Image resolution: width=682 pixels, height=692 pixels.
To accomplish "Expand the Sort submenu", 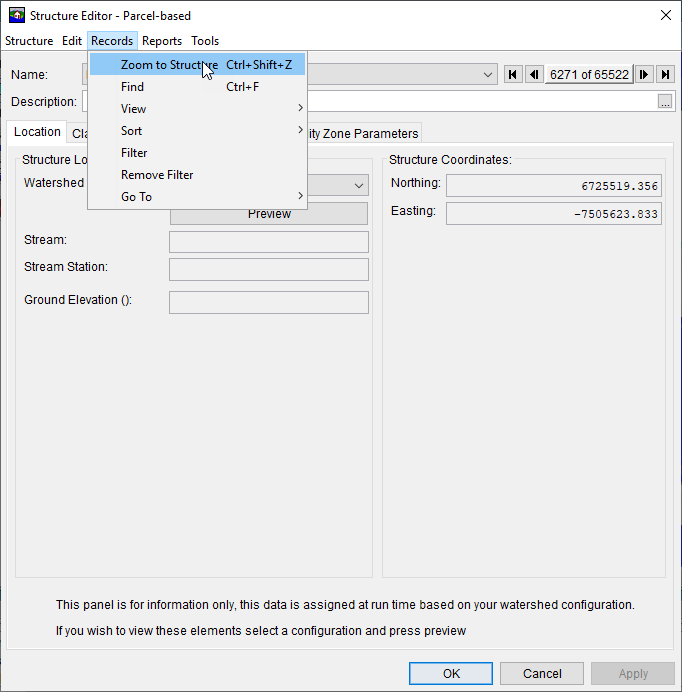I will [197, 131].
